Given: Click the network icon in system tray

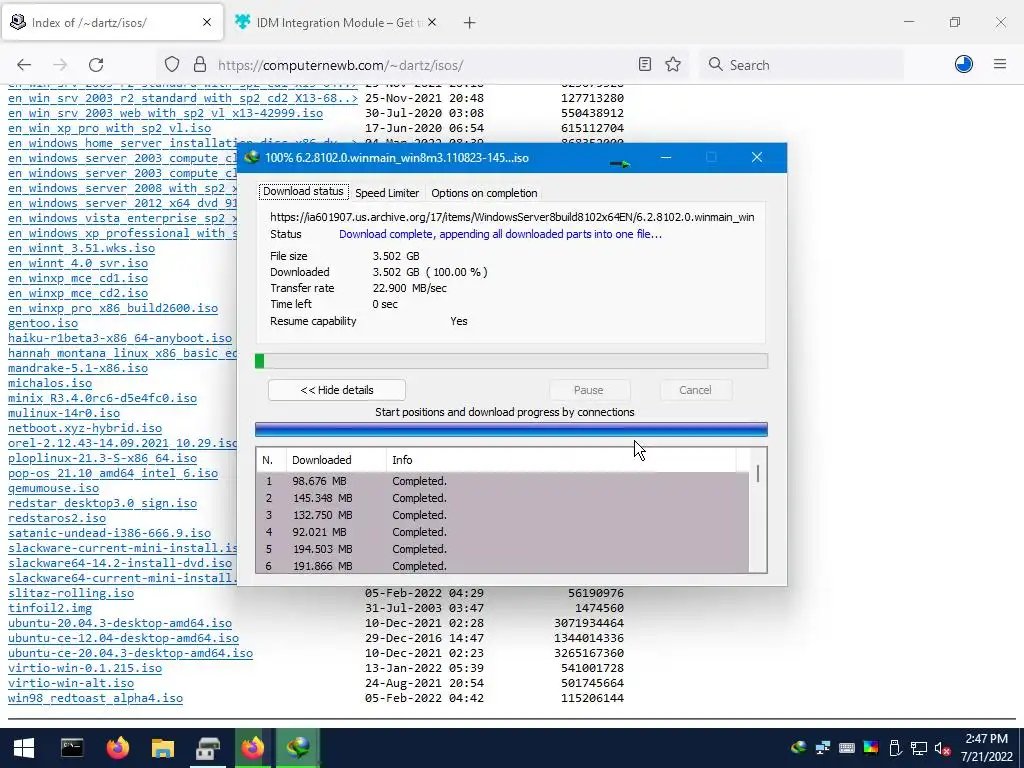Looking at the screenshot, I should point(919,748).
